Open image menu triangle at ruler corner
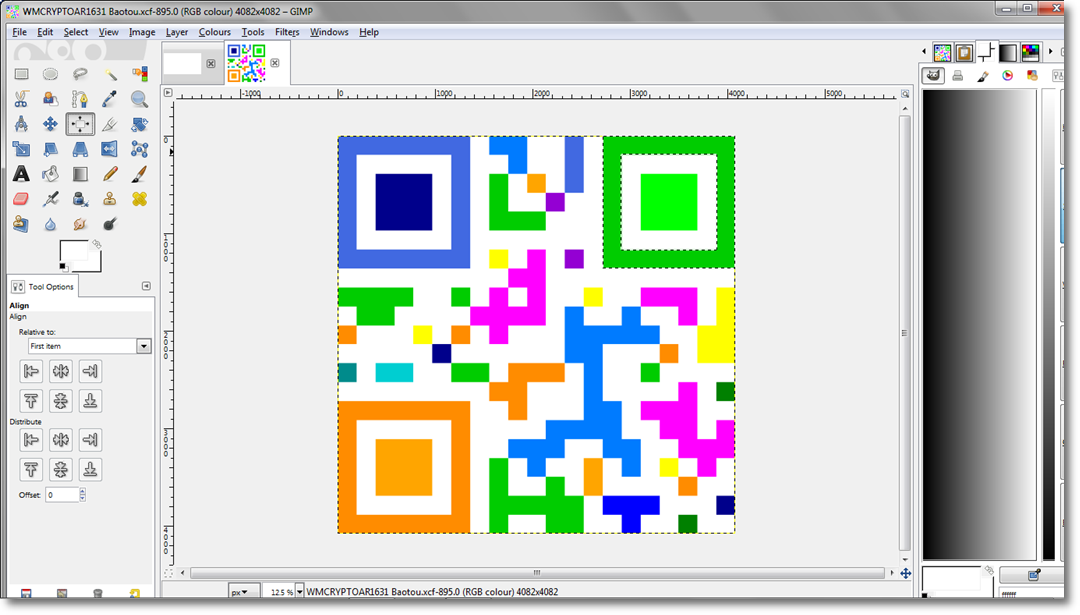This screenshot has width=1080, height=615. point(168,92)
